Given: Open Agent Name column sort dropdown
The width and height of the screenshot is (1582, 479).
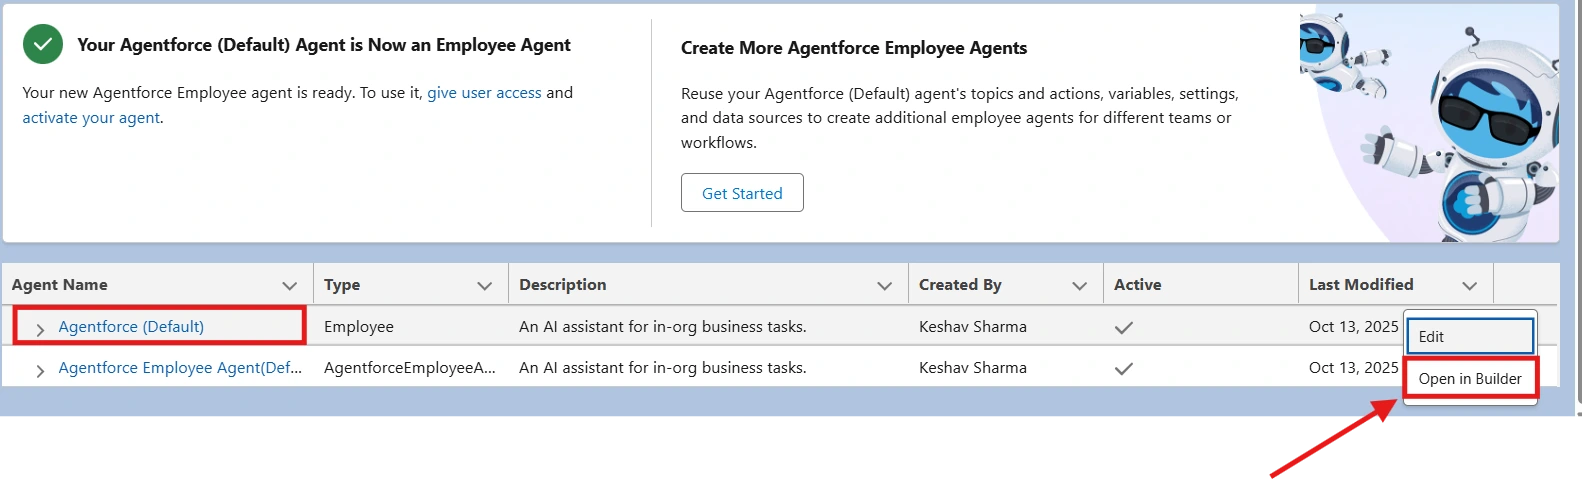Looking at the screenshot, I should (290, 286).
